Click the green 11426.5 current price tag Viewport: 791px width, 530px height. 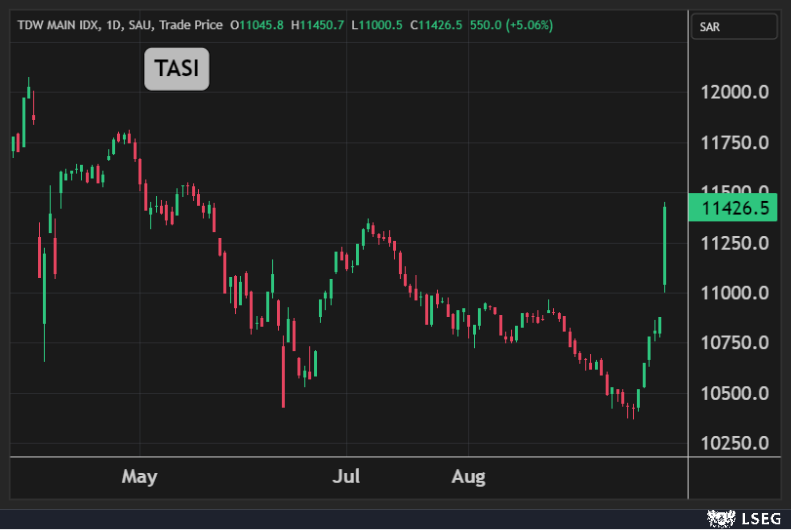click(x=733, y=208)
